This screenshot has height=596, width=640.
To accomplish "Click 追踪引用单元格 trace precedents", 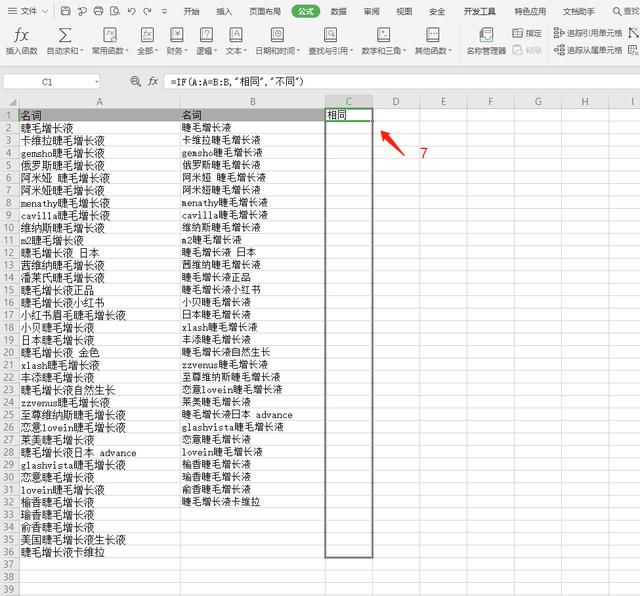I will point(588,33).
